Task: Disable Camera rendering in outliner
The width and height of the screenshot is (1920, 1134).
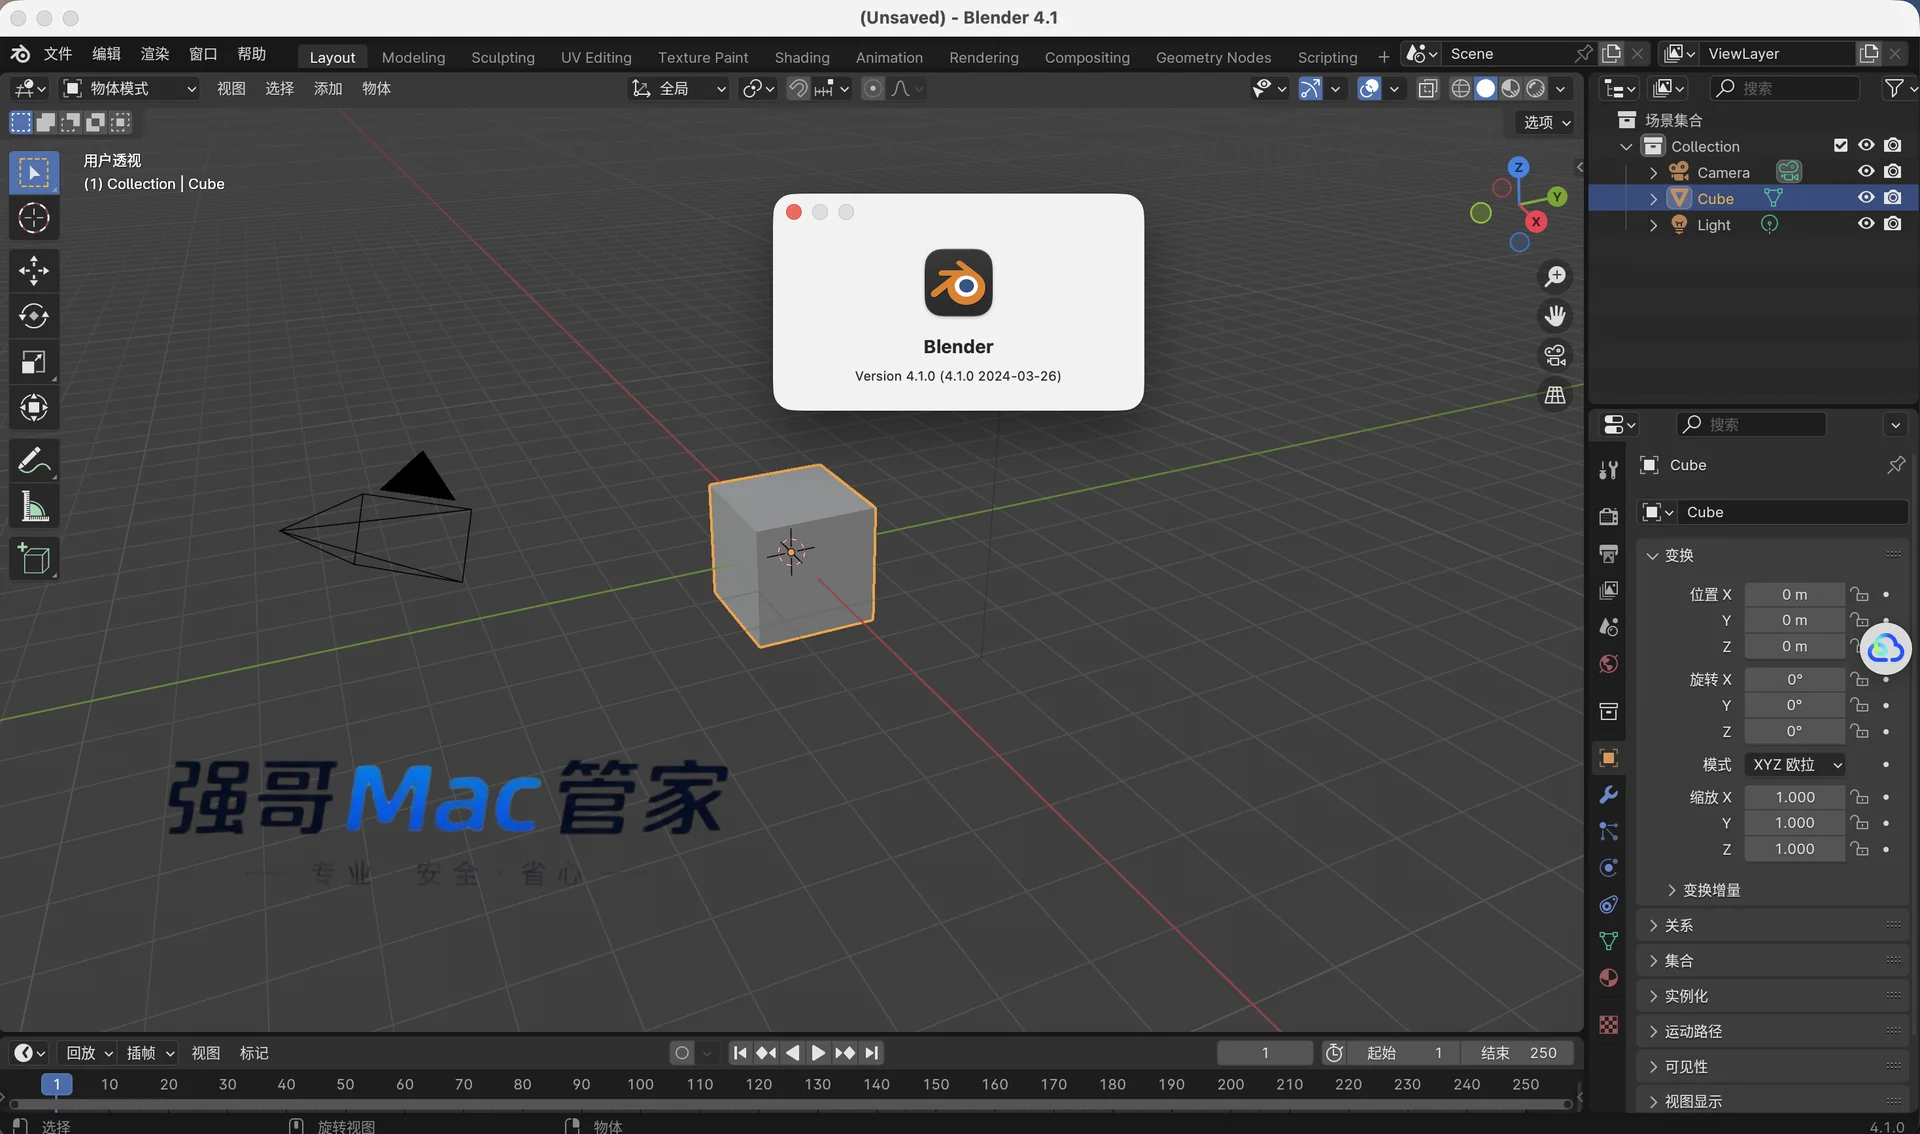Action: [x=1893, y=172]
